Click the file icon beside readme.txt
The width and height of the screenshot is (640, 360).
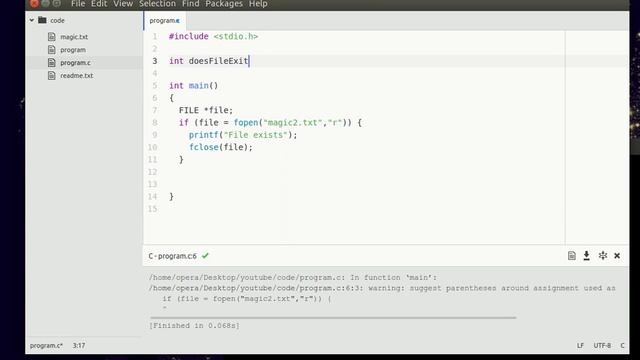pyautogui.click(x=51, y=76)
